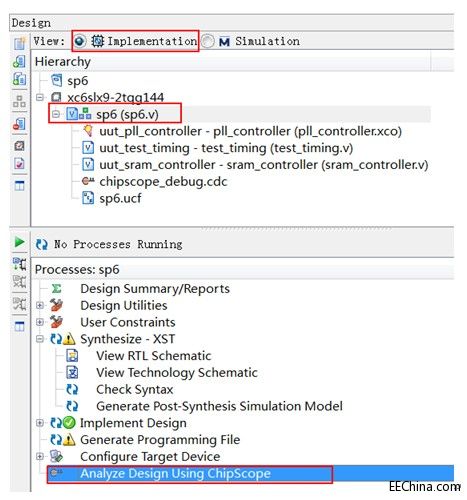Image resolution: width=467 pixels, height=500 pixels.
Task: Click the ChipScope icon beside chipscope_debug.cdc
Action: tap(88, 181)
